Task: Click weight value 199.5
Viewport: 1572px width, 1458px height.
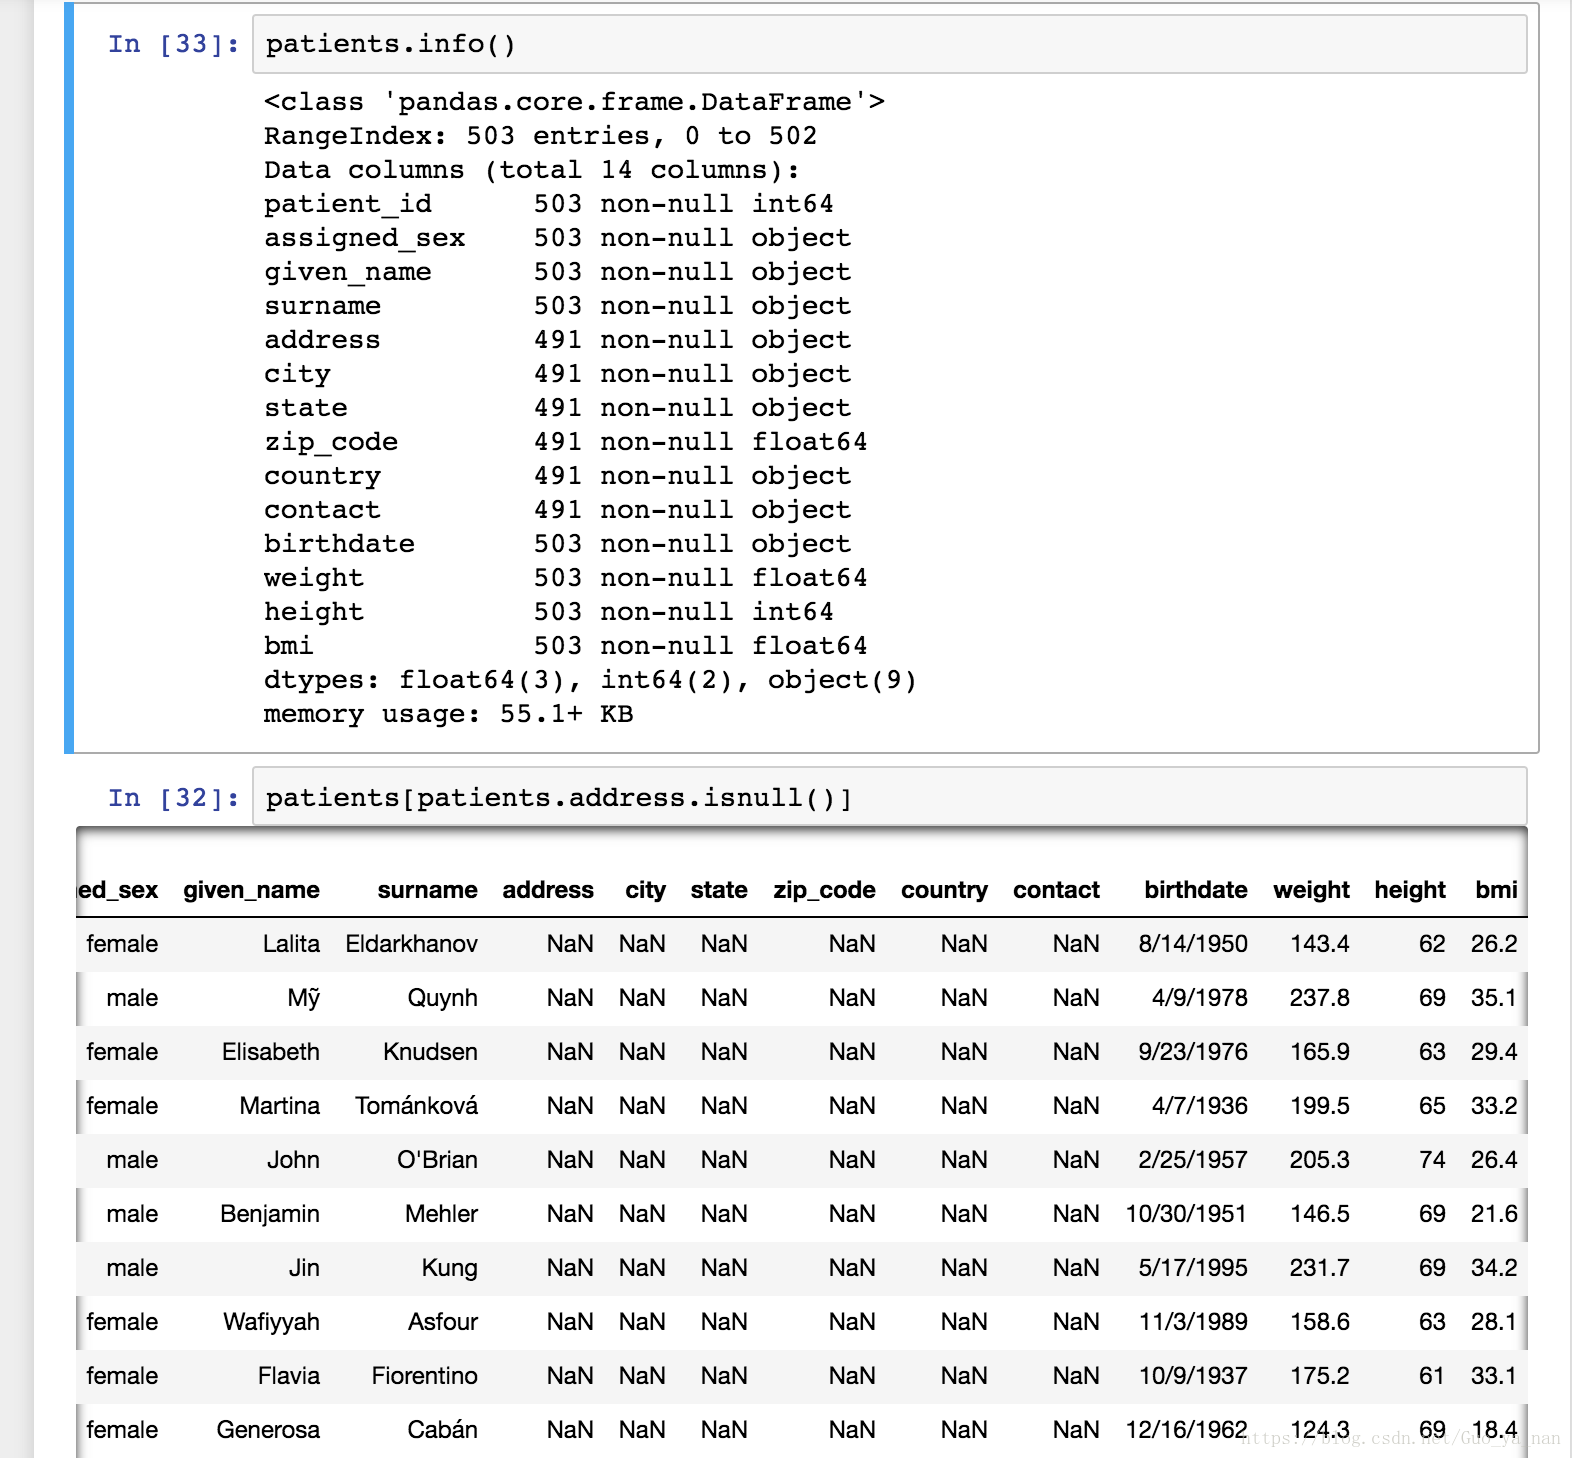Action: coord(1319,1106)
